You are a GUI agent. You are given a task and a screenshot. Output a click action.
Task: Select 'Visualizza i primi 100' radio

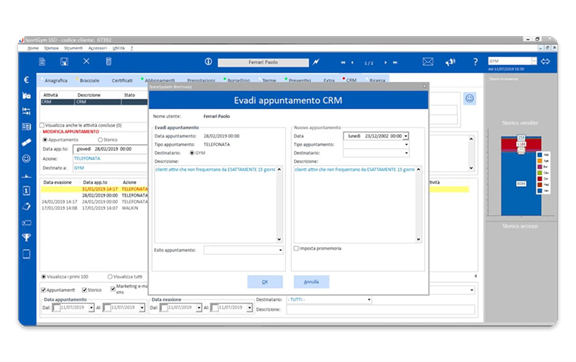(44, 276)
